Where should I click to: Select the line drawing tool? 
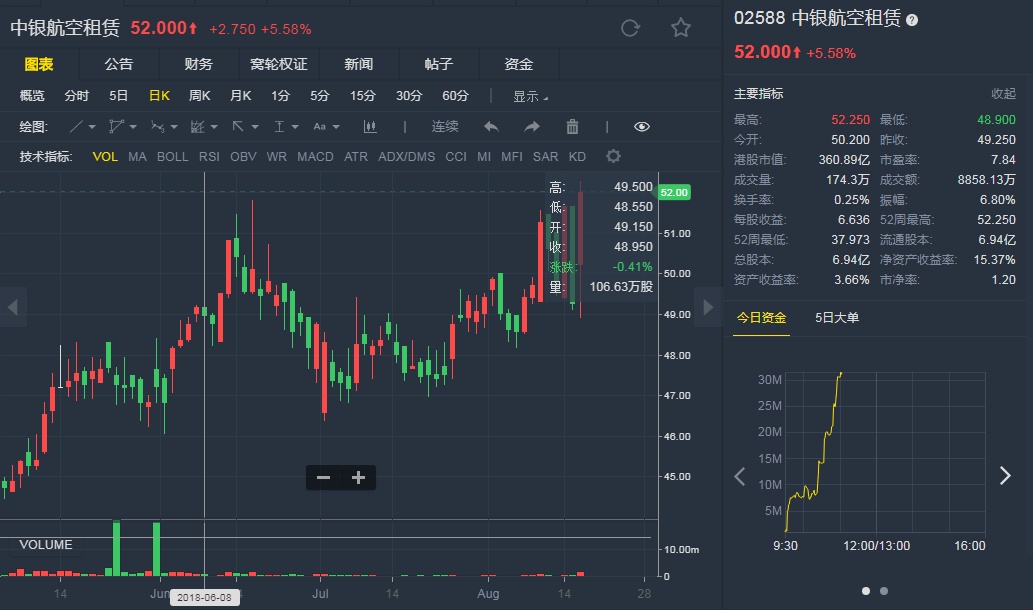[x=76, y=126]
